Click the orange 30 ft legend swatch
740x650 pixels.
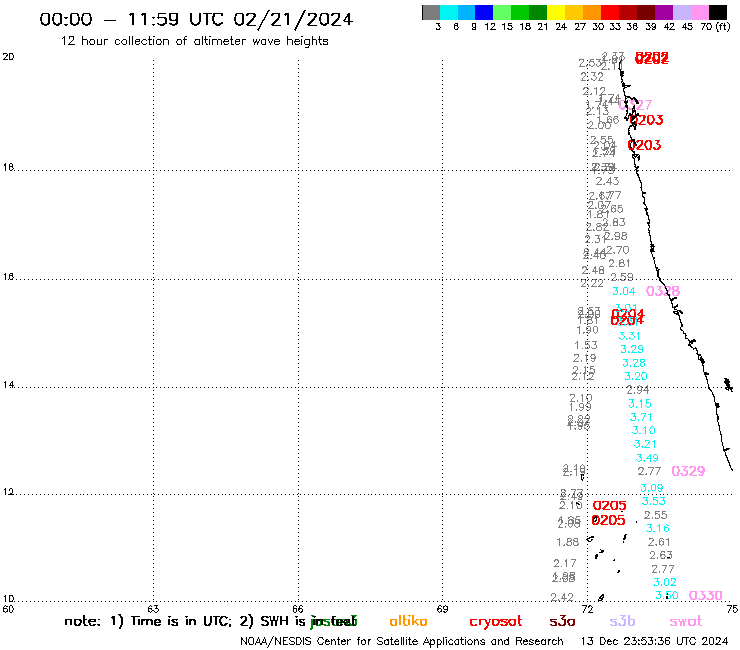coord(592,12)
